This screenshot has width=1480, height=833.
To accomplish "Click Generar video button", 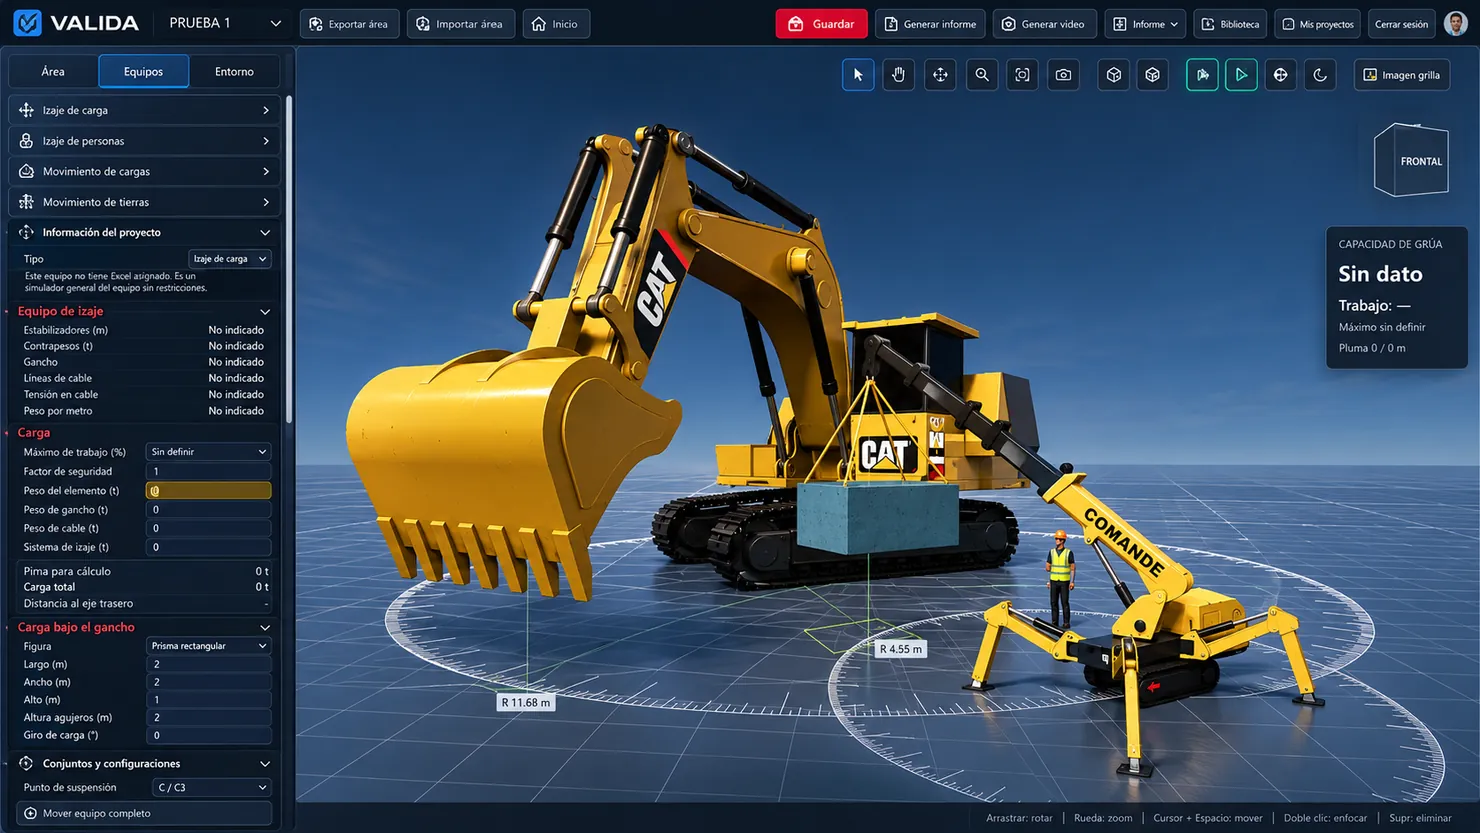I will (x=1044, y=24).
